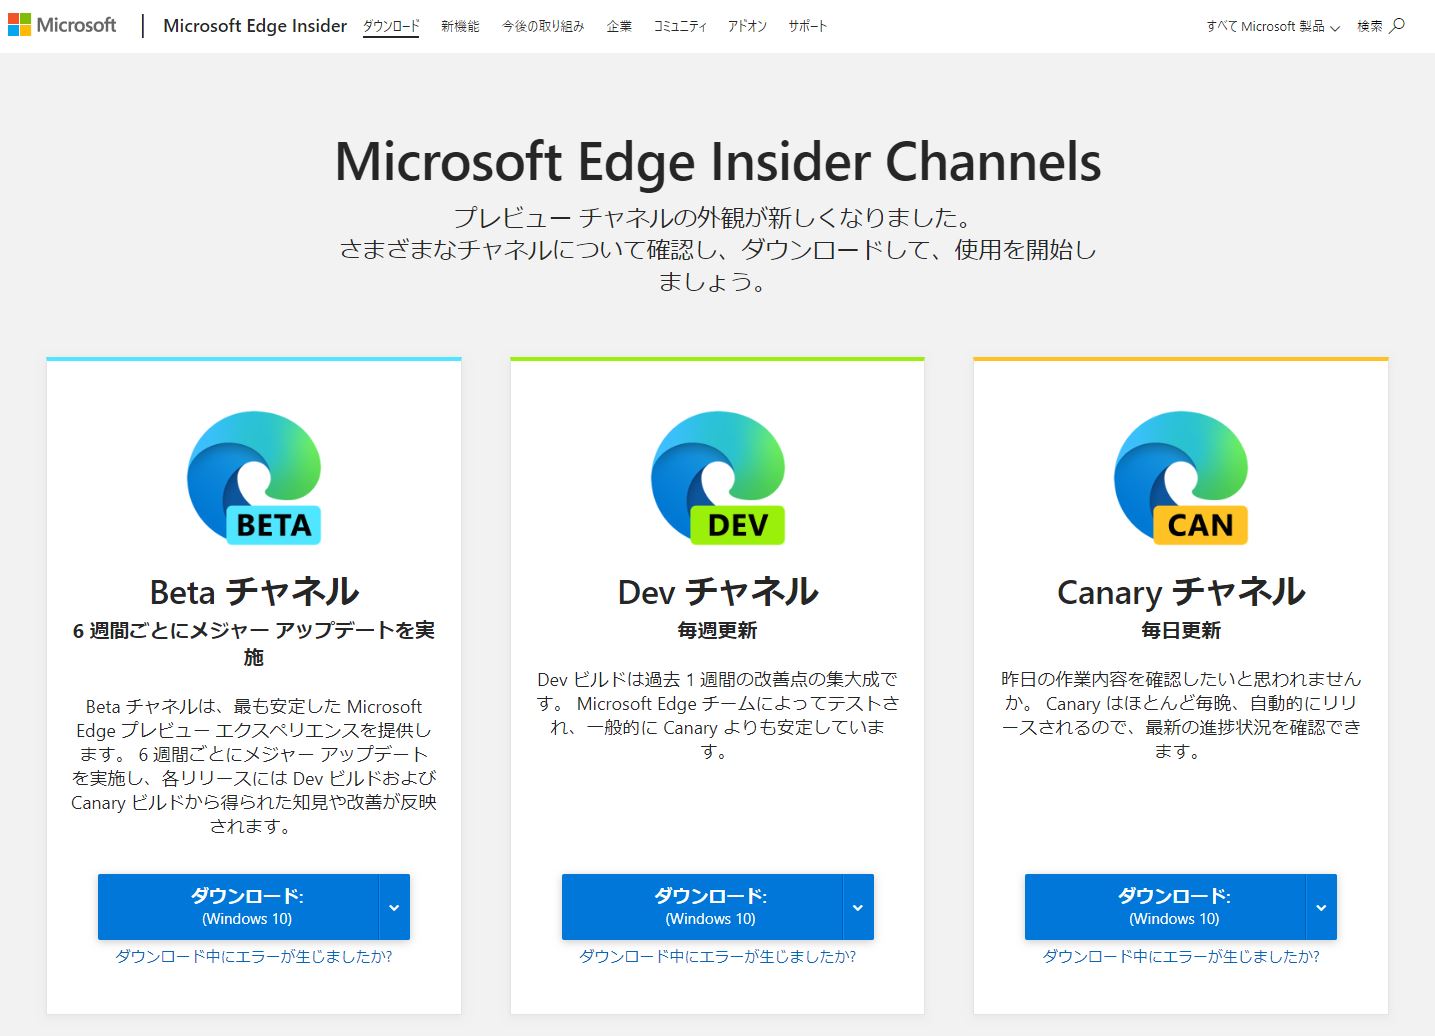Go to 今後の取り組み page
The height and width of the screenshot is (1036, 1435).
pyautogui.click(x=543, y=26)
